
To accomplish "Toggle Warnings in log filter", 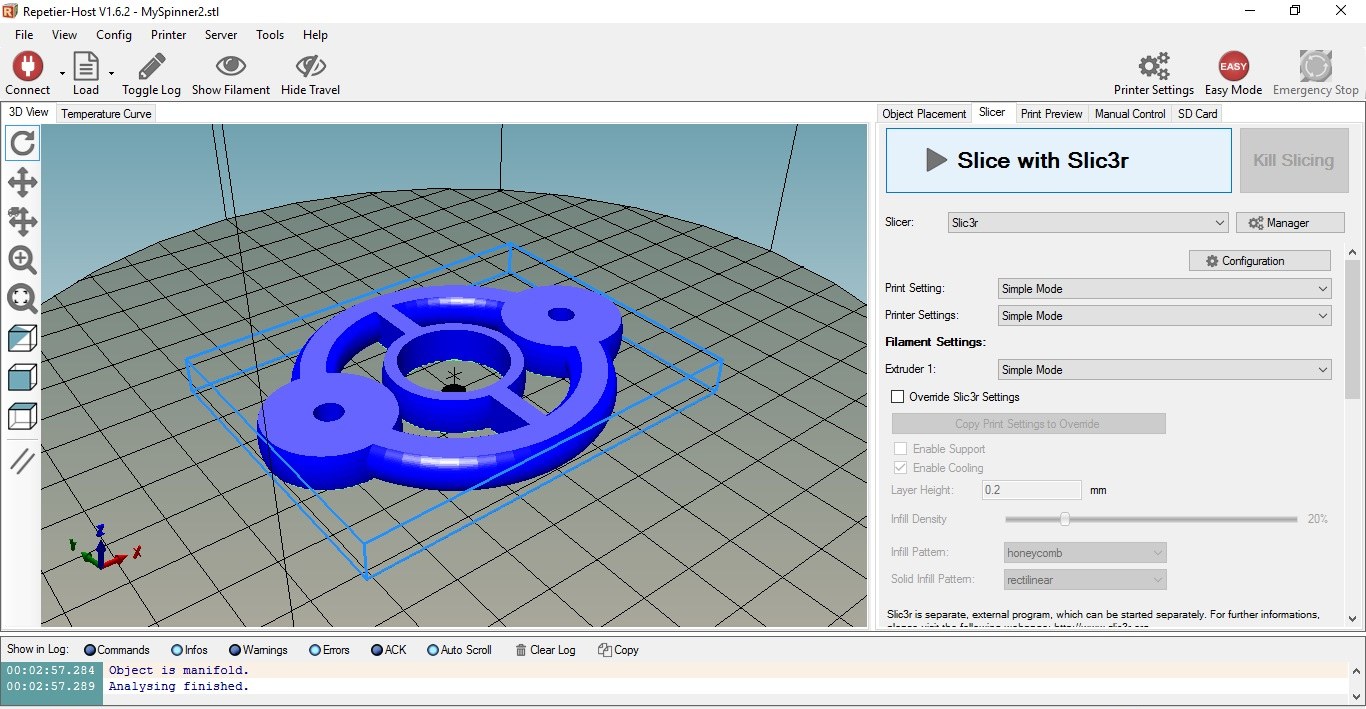I will click(x=258, y=650).
